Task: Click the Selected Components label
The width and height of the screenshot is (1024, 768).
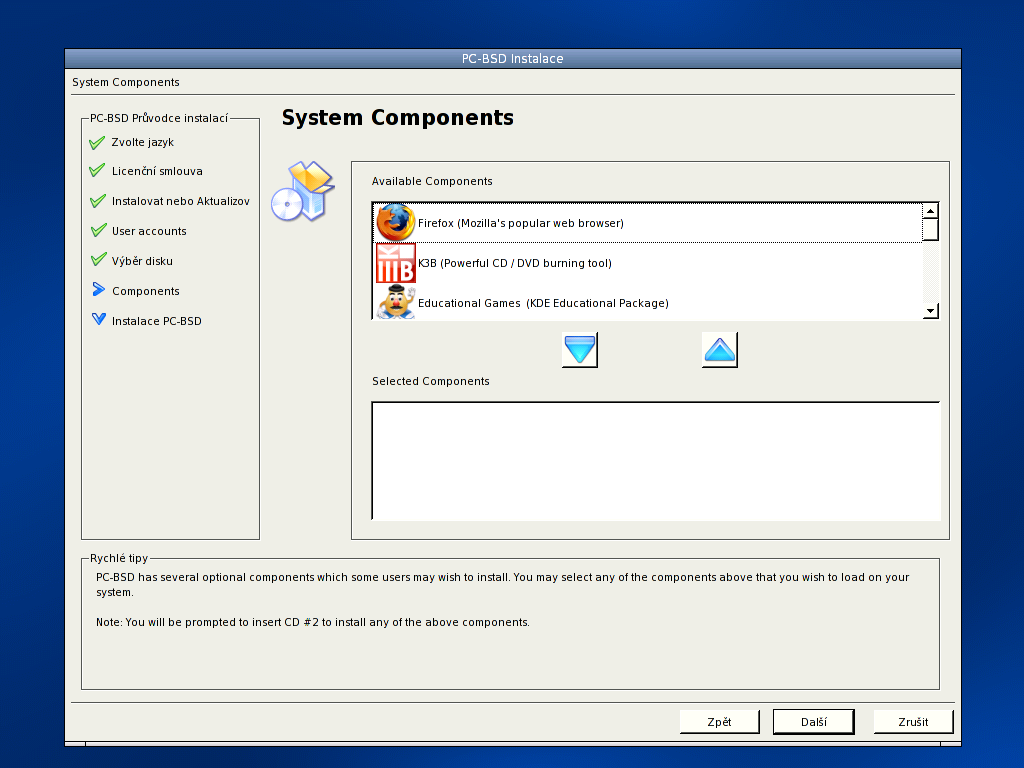Action: [430, 381]
